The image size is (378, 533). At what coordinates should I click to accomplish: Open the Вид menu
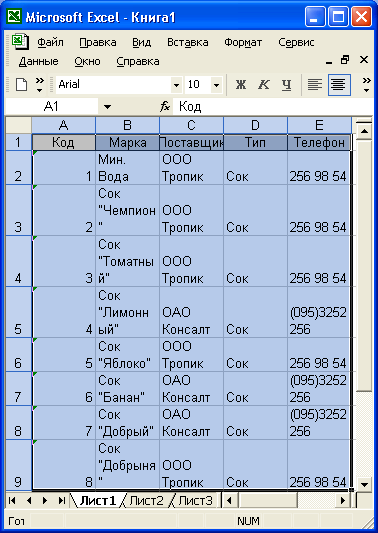coord(141,42)
